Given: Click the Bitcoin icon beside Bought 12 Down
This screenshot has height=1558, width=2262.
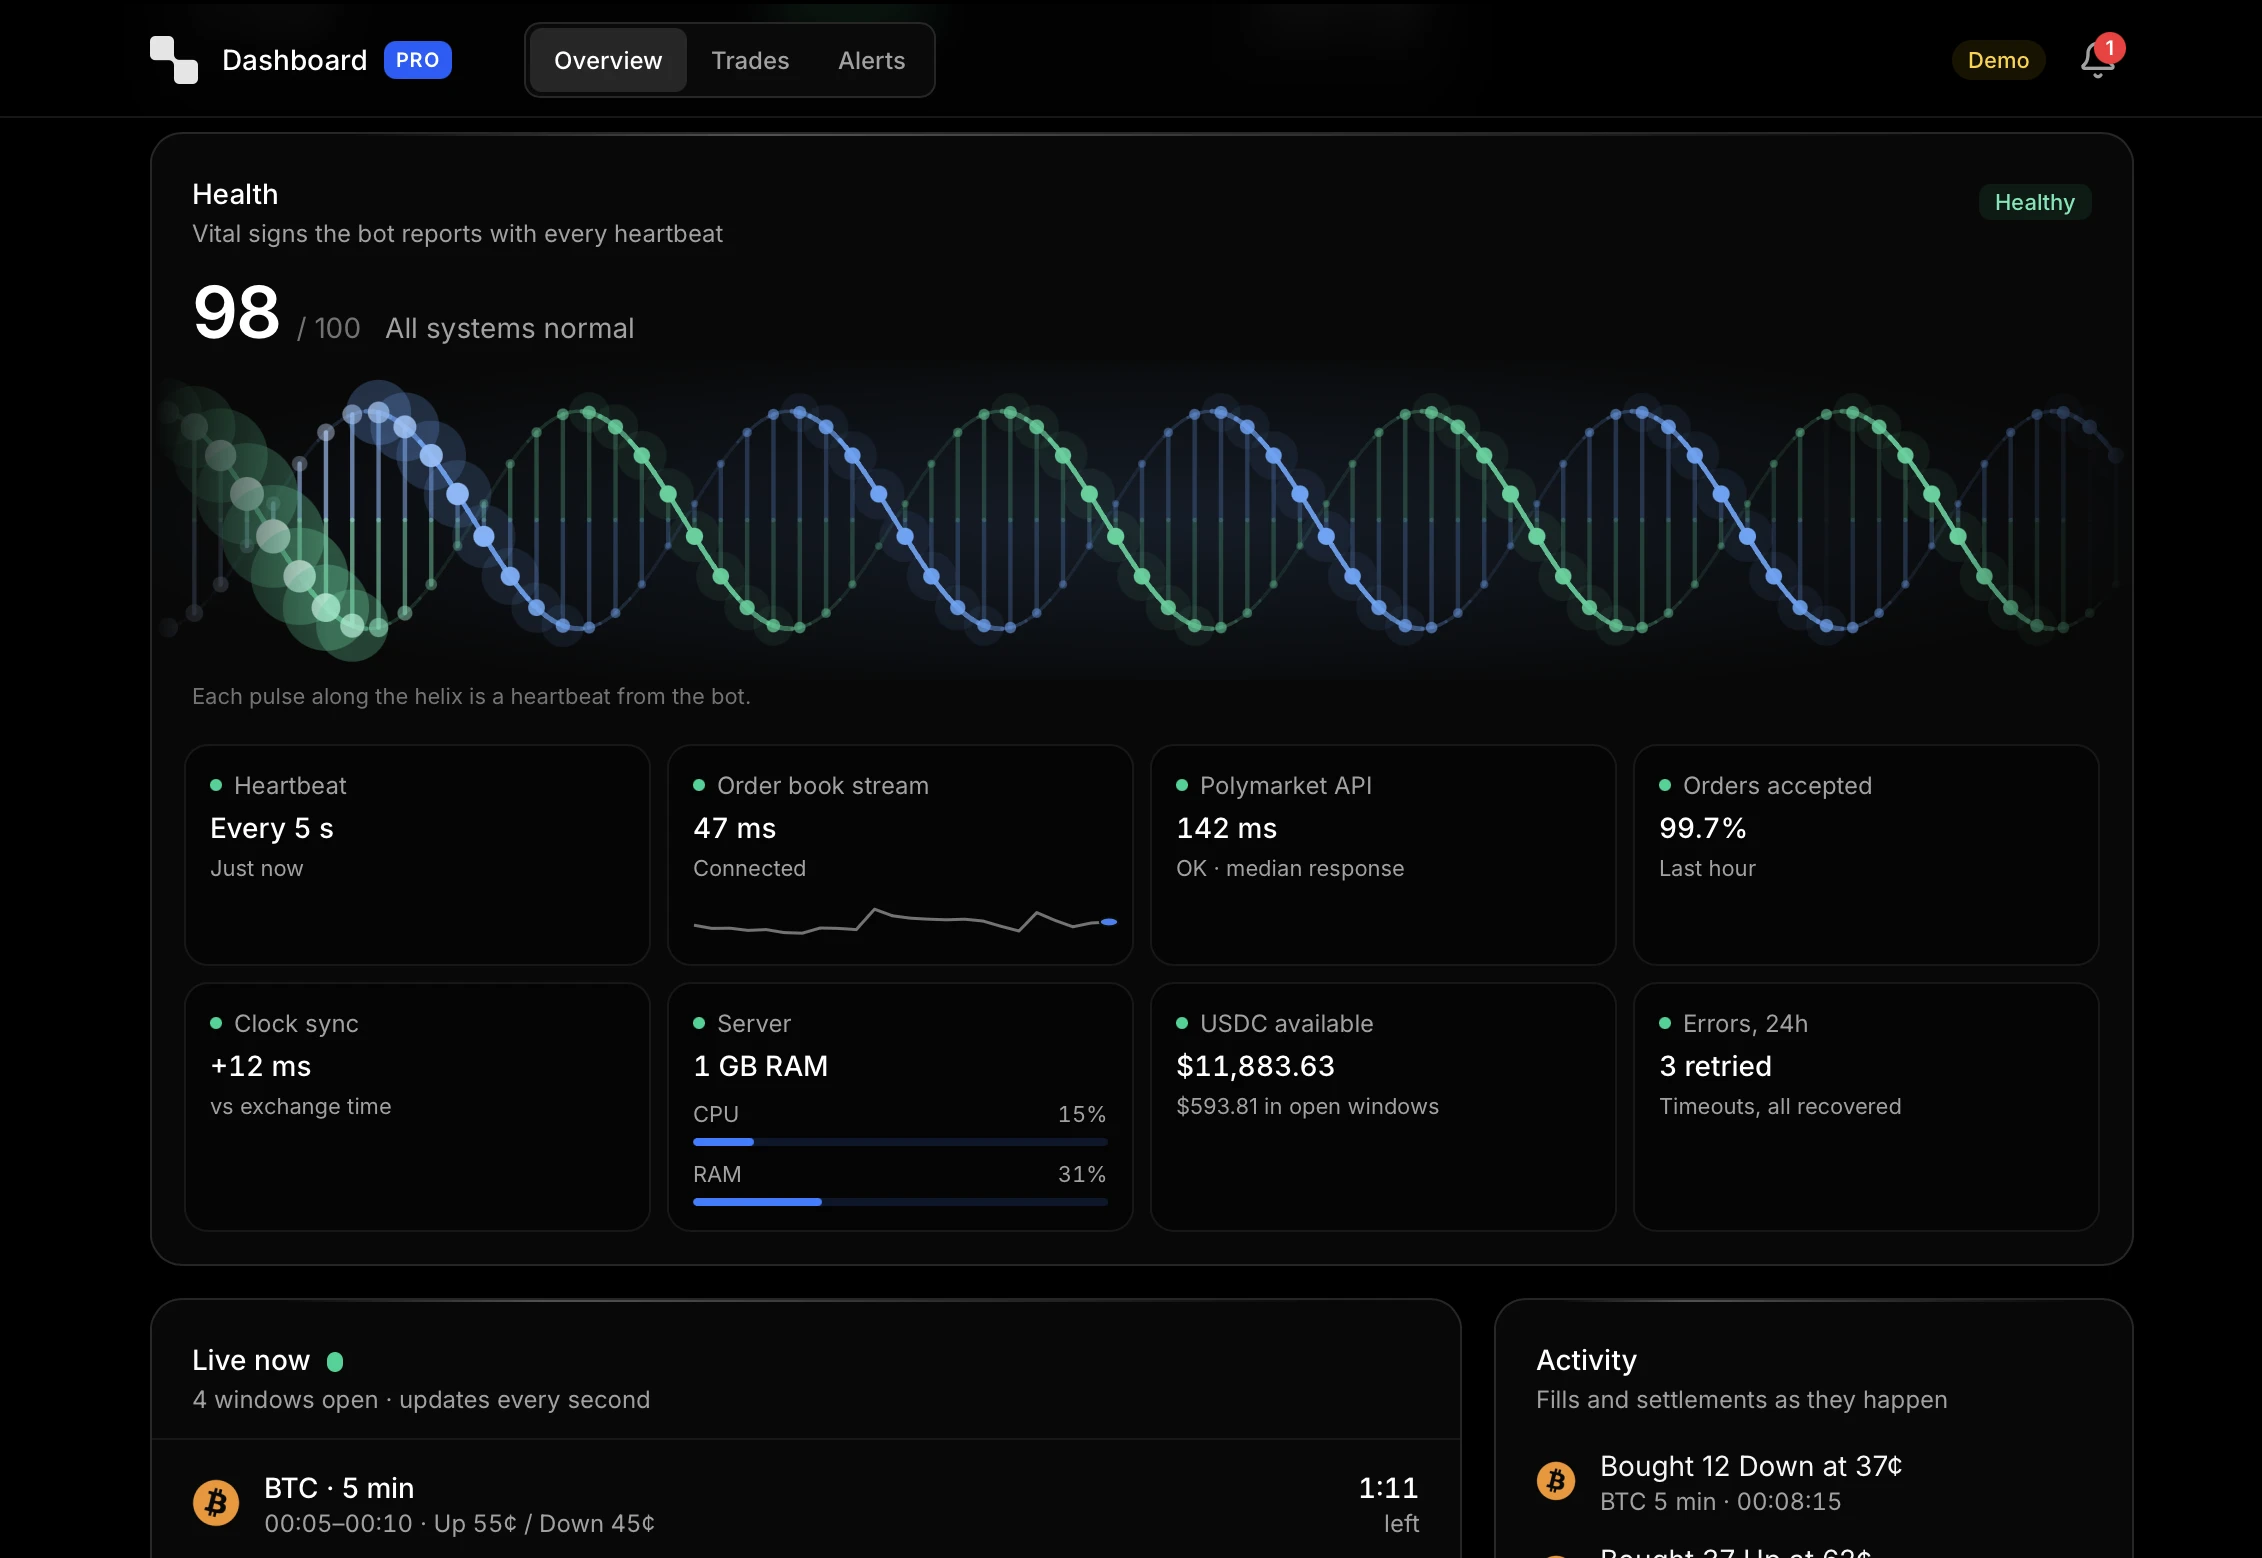Looking at the screenshot, I should tap(1556, 1480).
